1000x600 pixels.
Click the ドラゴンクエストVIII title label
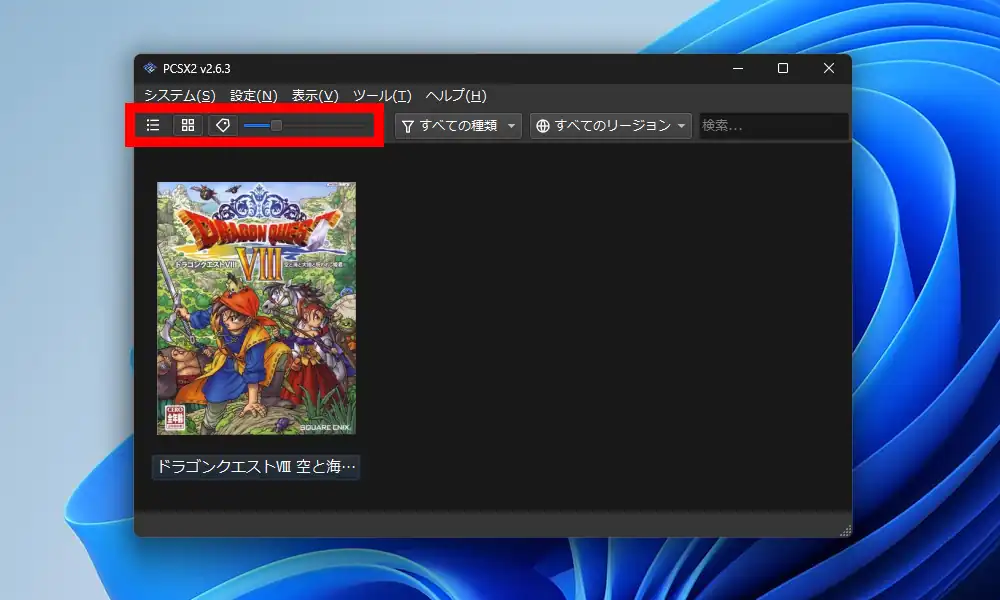click(258, 467)
